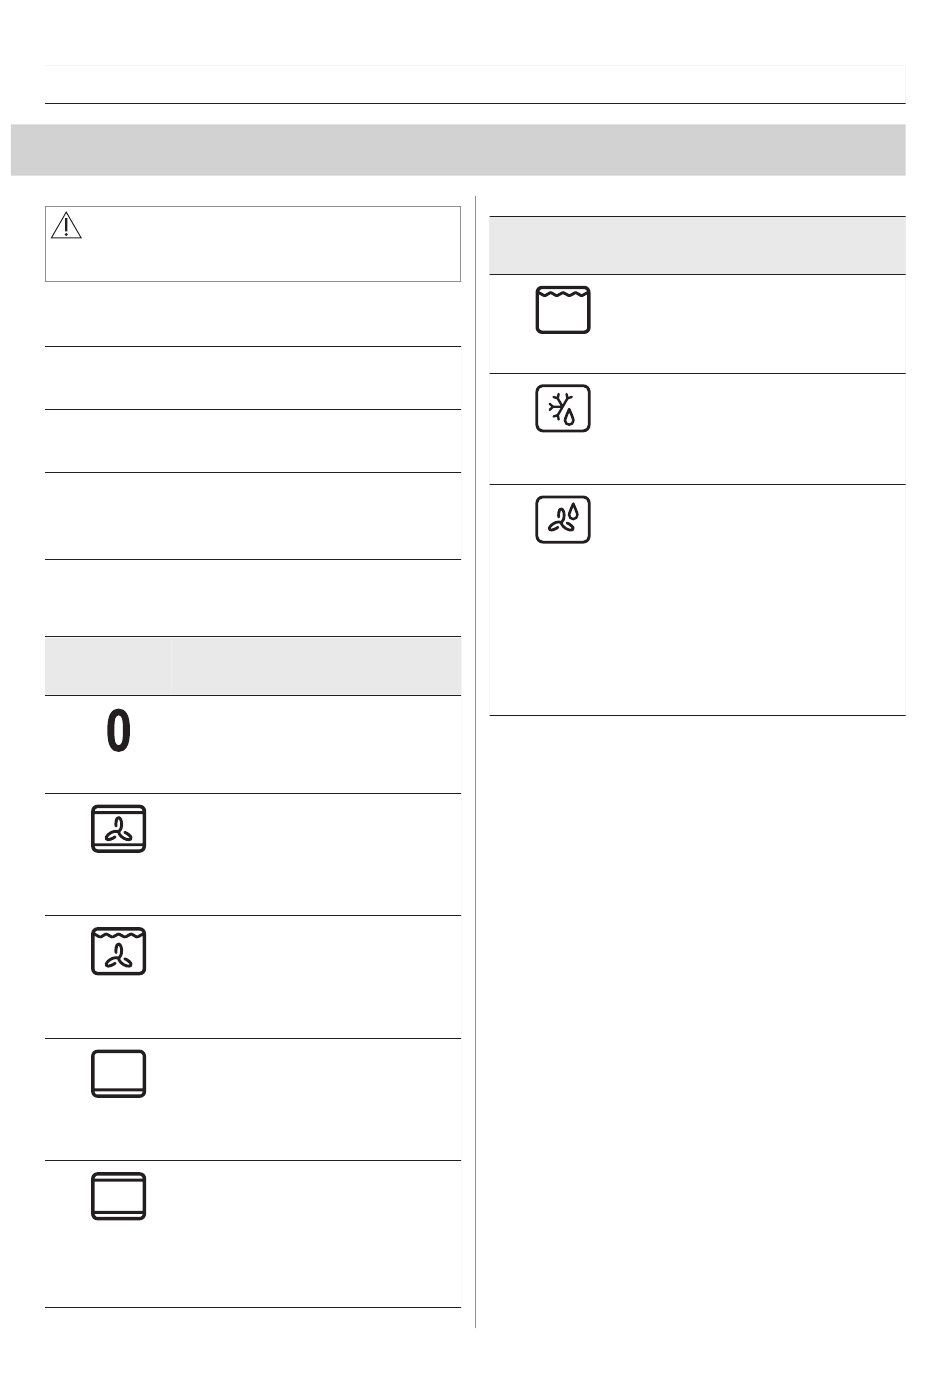Click blank description cell beside fan-only icon
Image resolution: width=950 pixels, height=1374 pixels.
[x=316, y=855]
